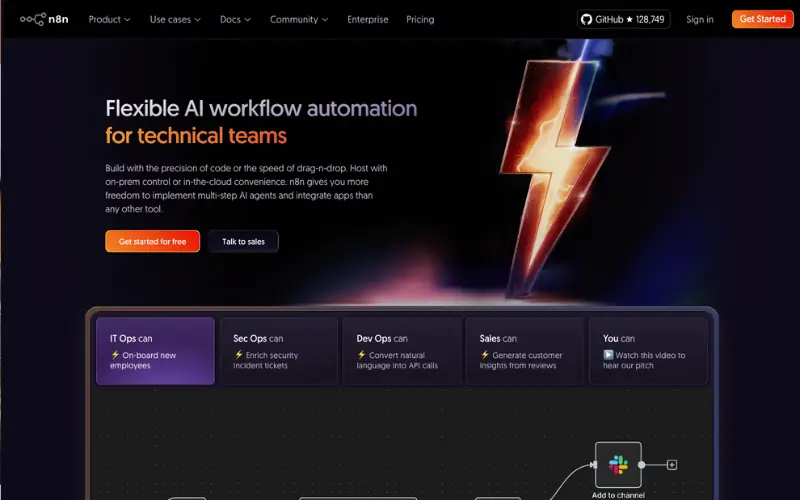Click Sign in link
Screen dimensions: 800x500
point(699,19)
